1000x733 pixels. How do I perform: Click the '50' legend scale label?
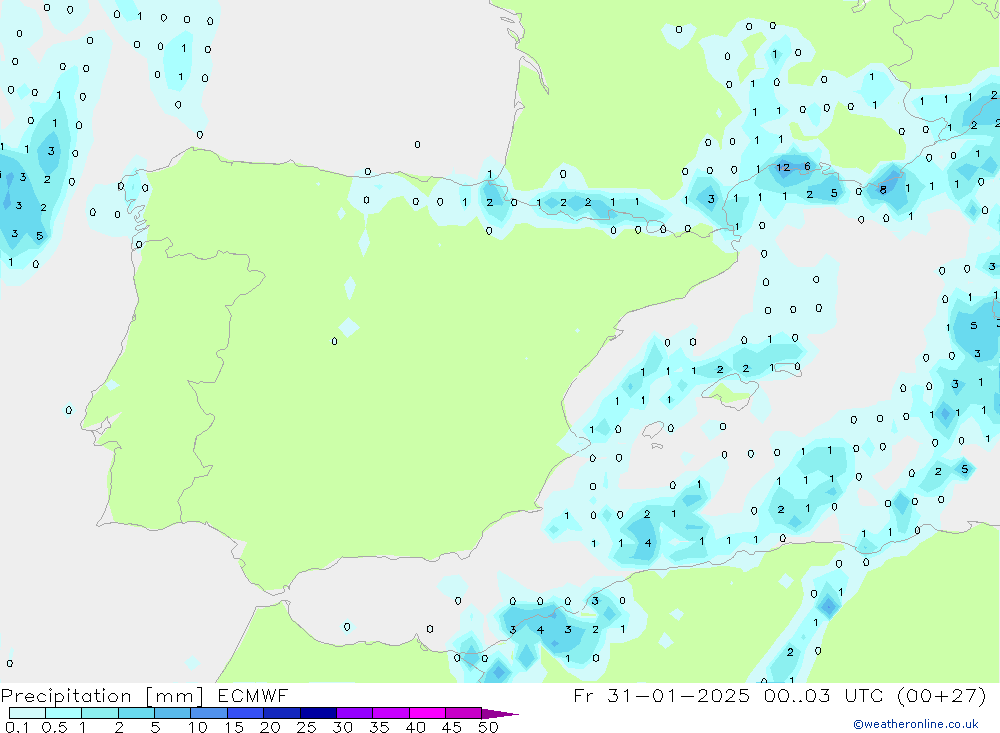[488, 727]
